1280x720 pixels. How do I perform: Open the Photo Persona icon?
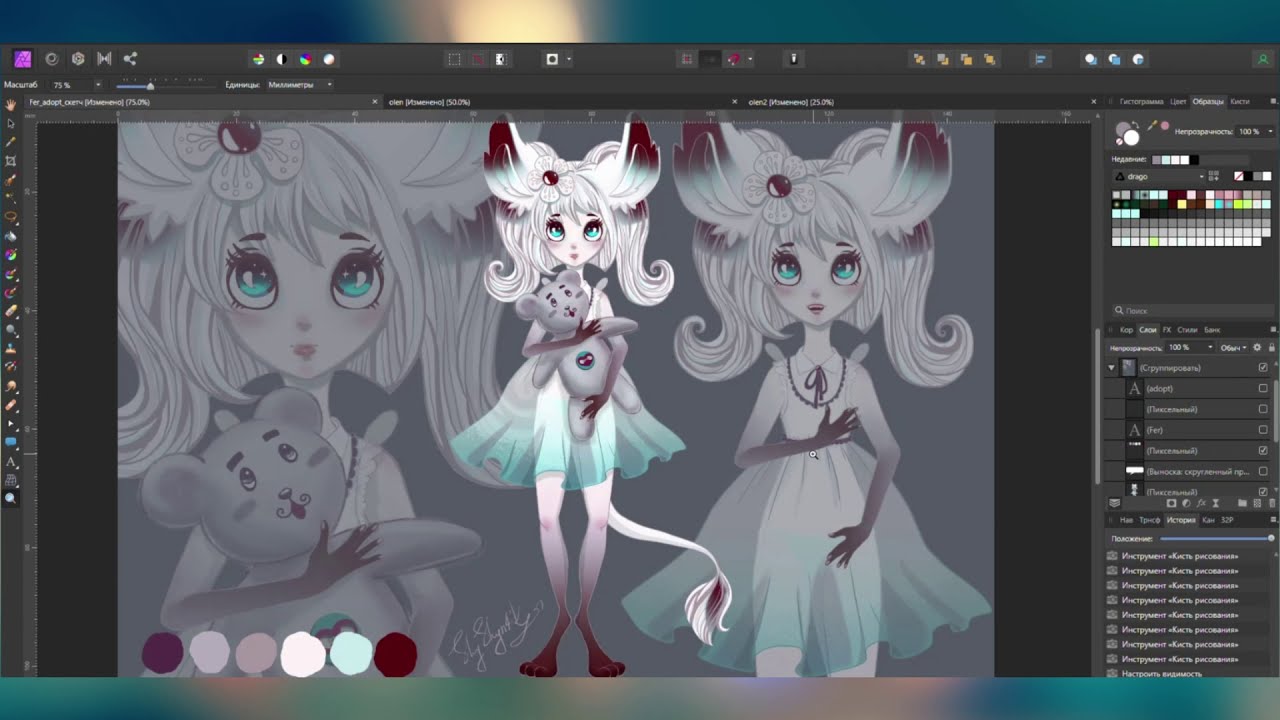coord(22,59)
